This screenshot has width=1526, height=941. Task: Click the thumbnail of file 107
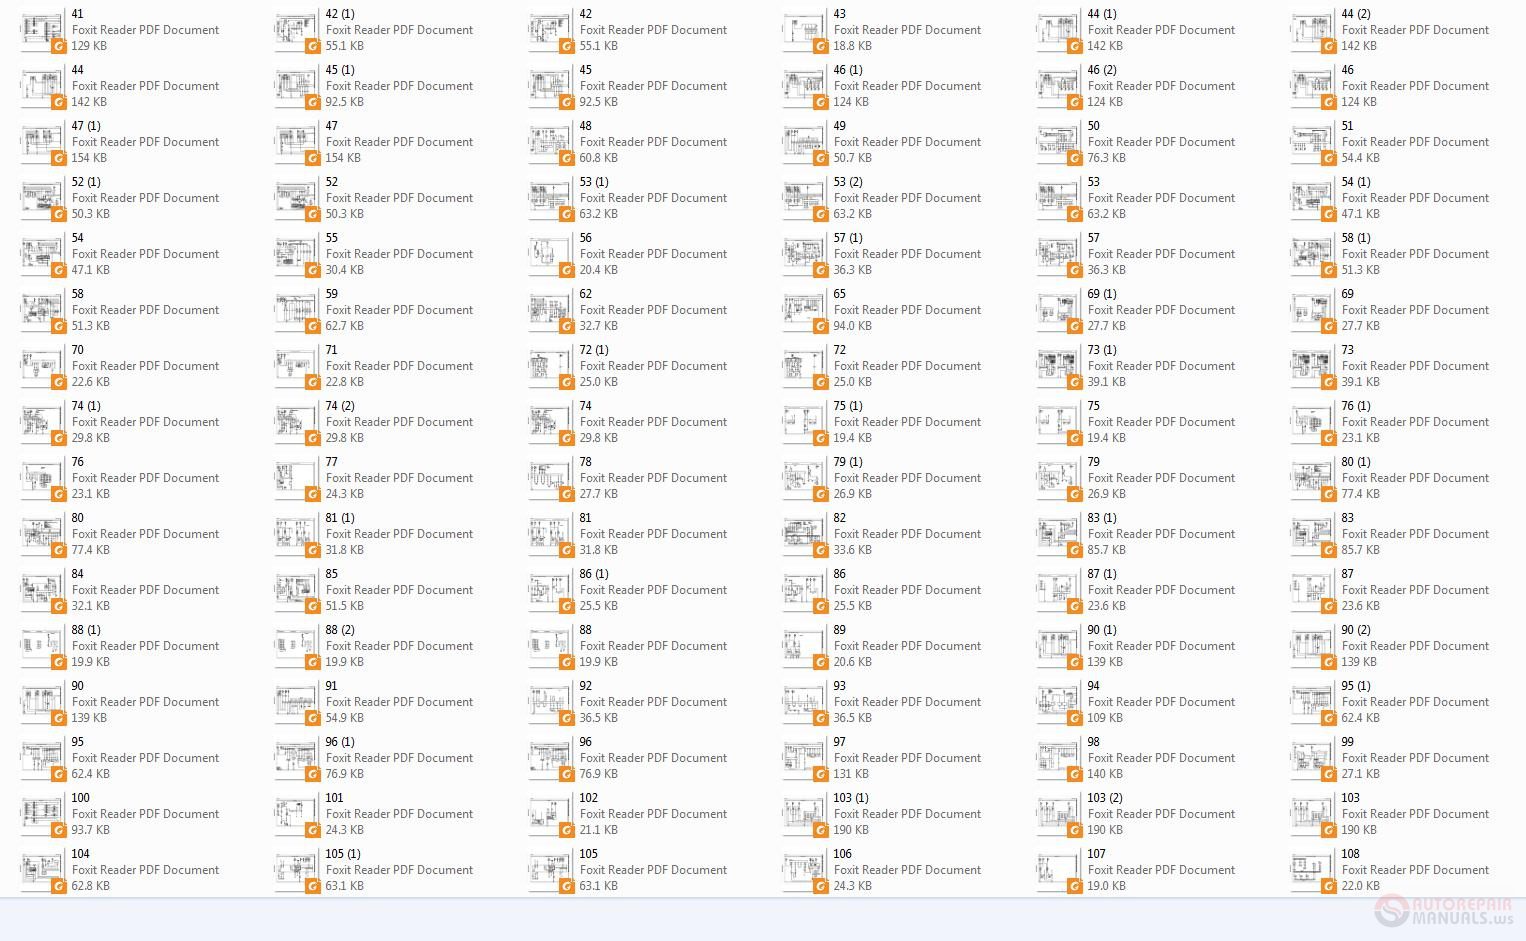[x=1058, y=872]
